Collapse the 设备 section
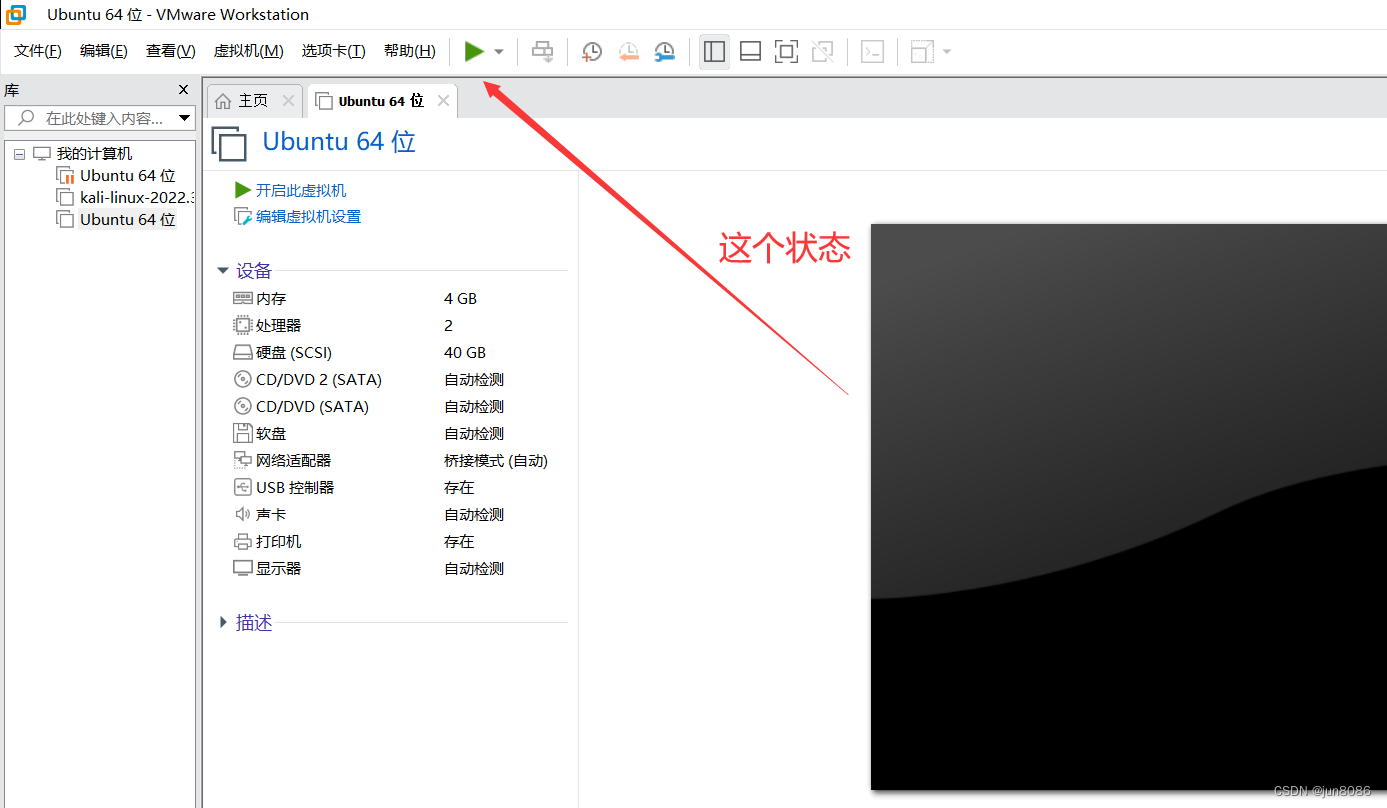Image resolution: width=1387 pixels, height=808 pixels. click(x=222, y=271)
